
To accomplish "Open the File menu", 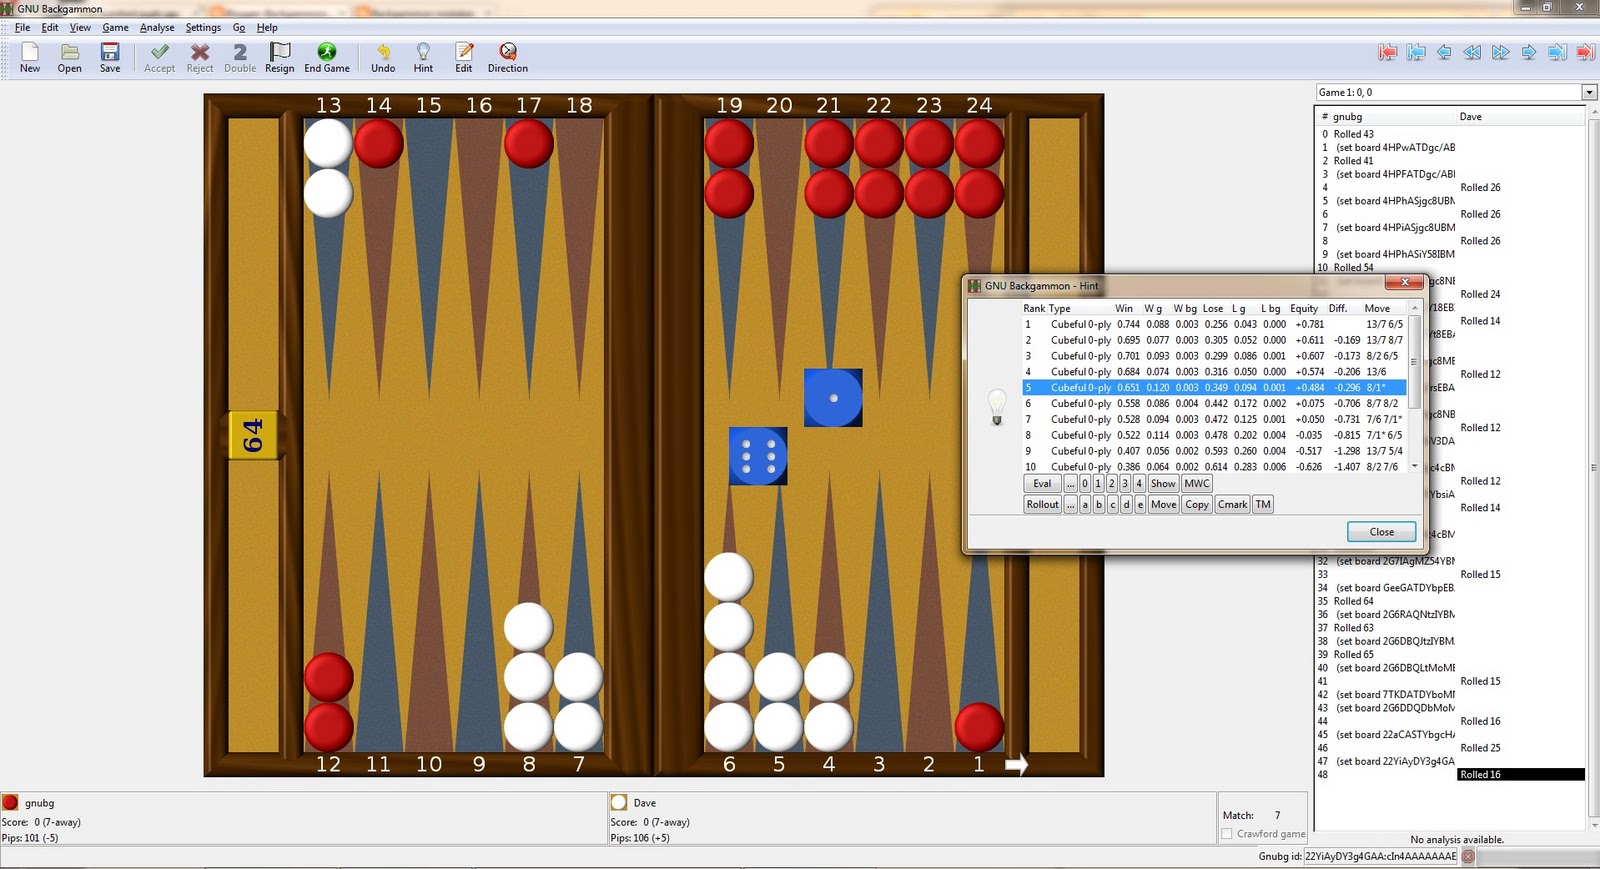I will point(22,28).
